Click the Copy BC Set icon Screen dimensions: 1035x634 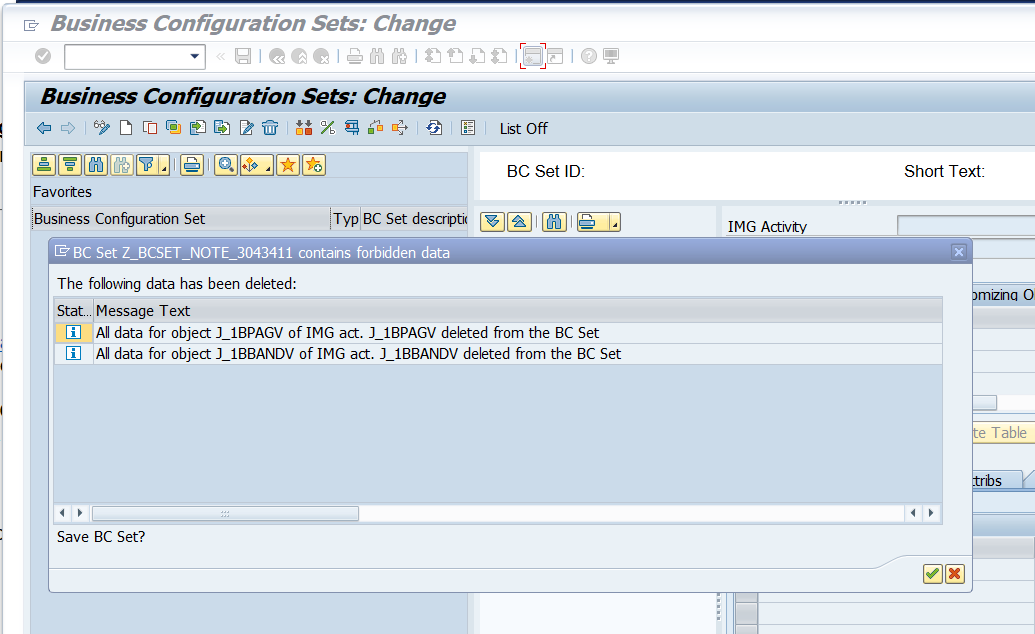pos(150,127)
